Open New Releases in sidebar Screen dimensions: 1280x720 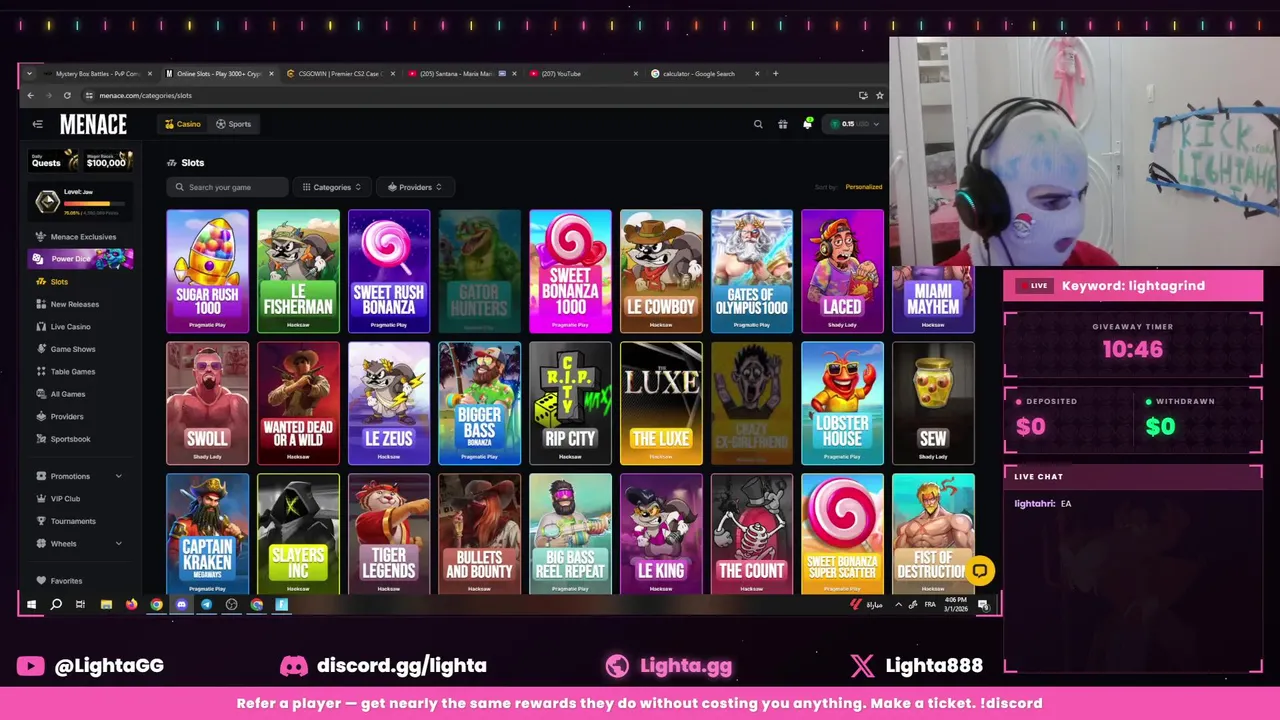coord(67,304)
